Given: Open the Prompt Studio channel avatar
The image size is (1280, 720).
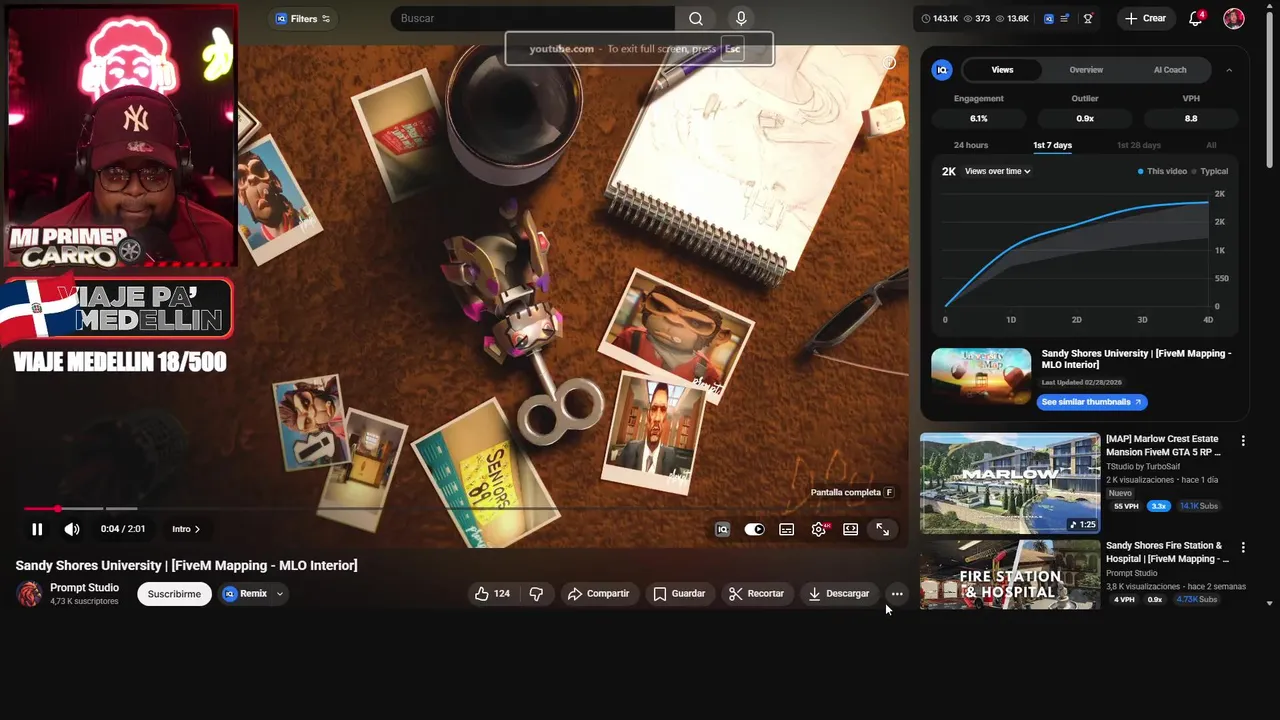Looking at the screenshot, I should [30, 594].
